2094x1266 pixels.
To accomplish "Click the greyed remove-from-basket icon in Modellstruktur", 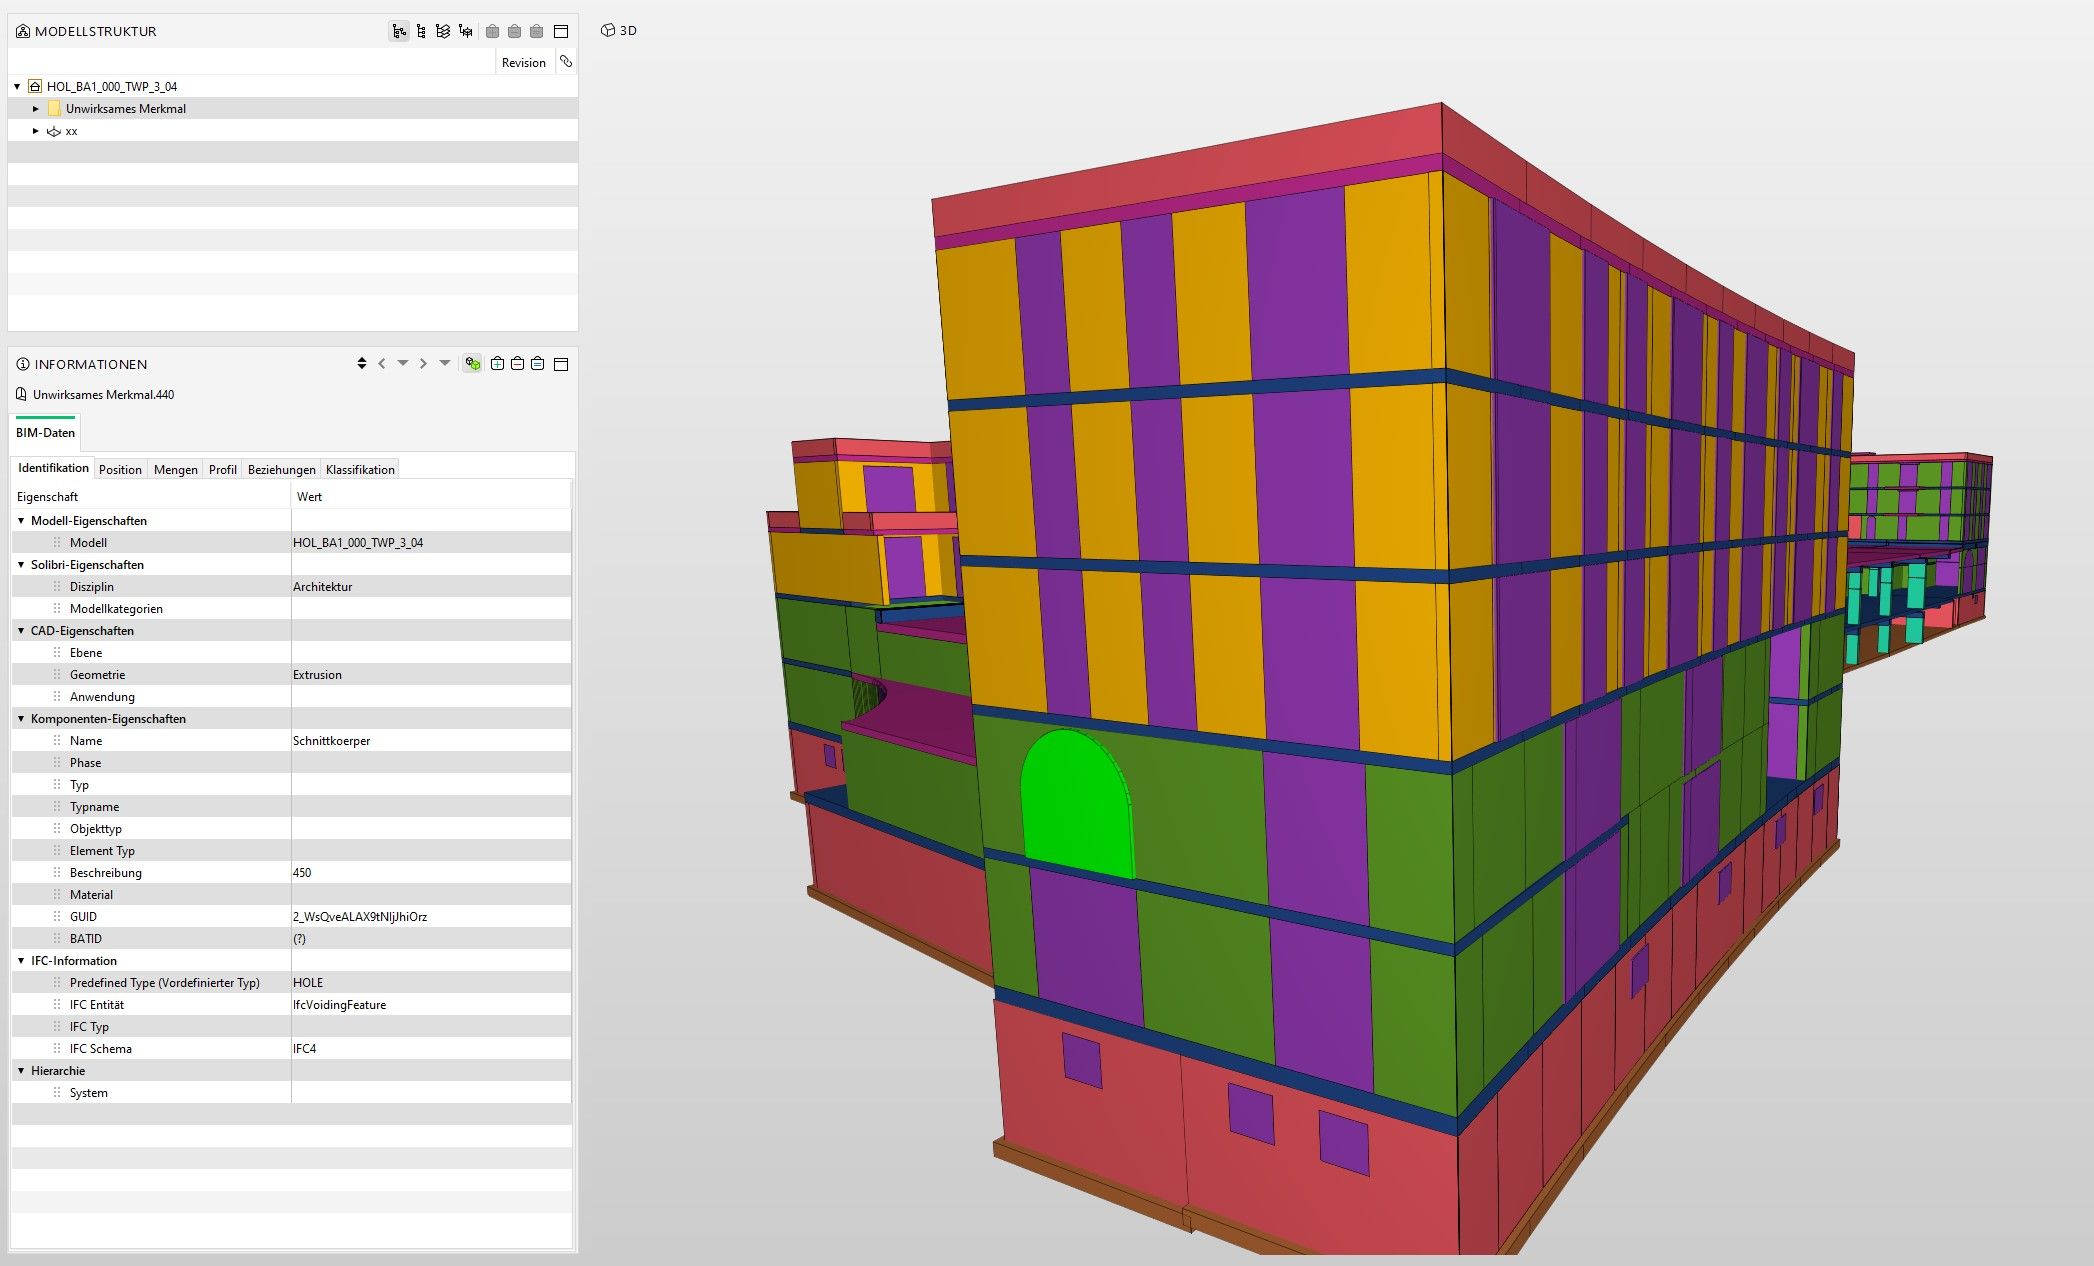I will pos(514,31).
